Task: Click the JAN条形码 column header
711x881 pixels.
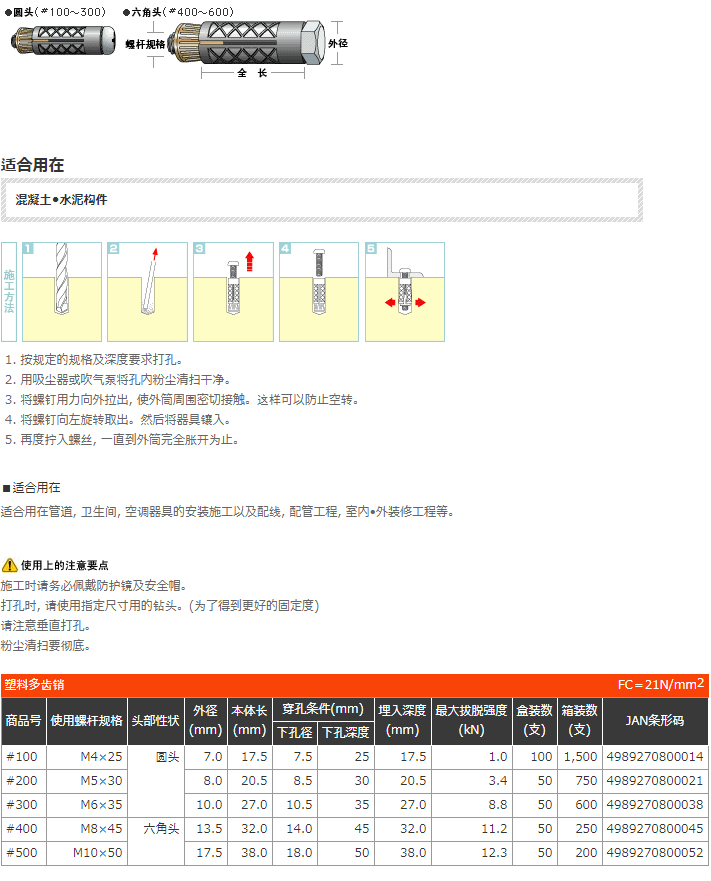Action: point(655,720)
